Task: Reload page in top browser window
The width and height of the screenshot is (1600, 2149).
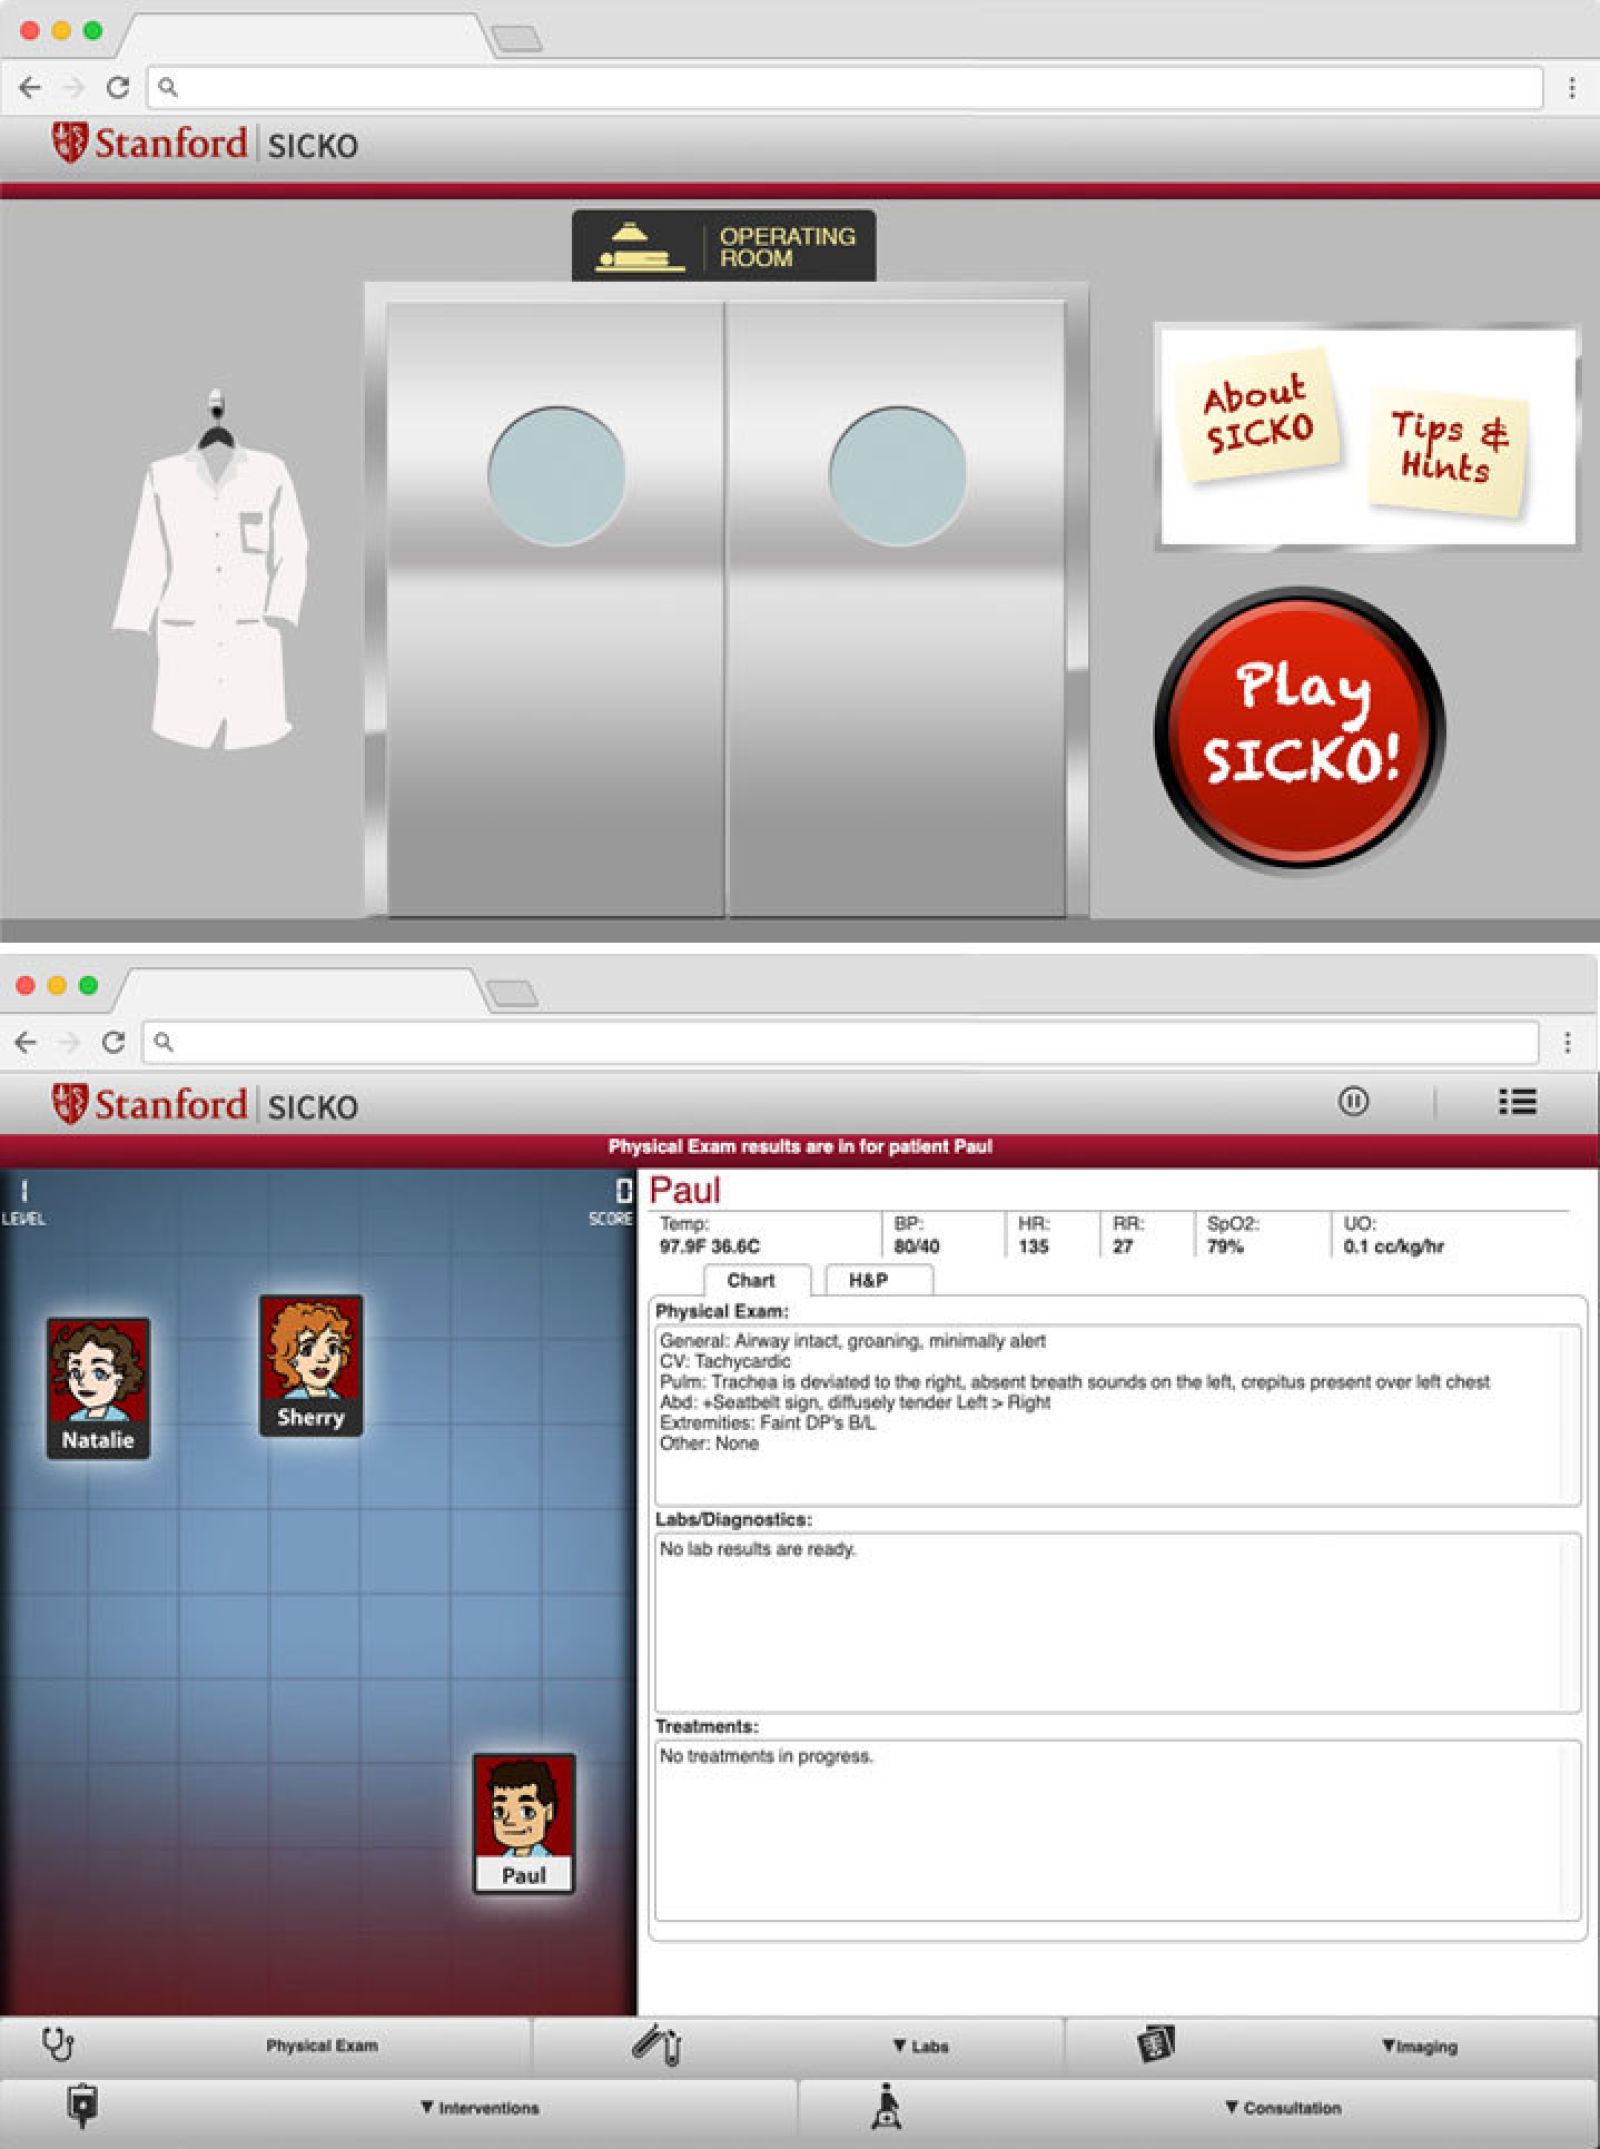Action: point(117,88)
